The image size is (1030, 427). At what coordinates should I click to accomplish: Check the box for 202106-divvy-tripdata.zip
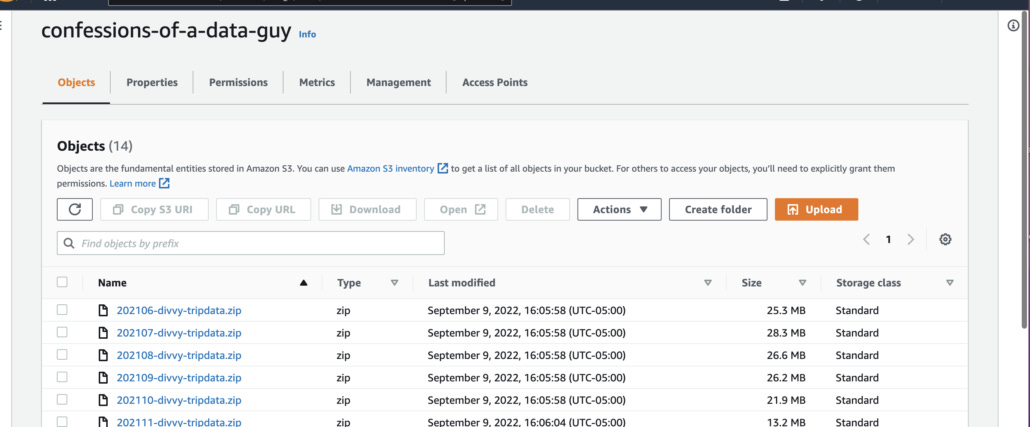click(x=62, y=310)
